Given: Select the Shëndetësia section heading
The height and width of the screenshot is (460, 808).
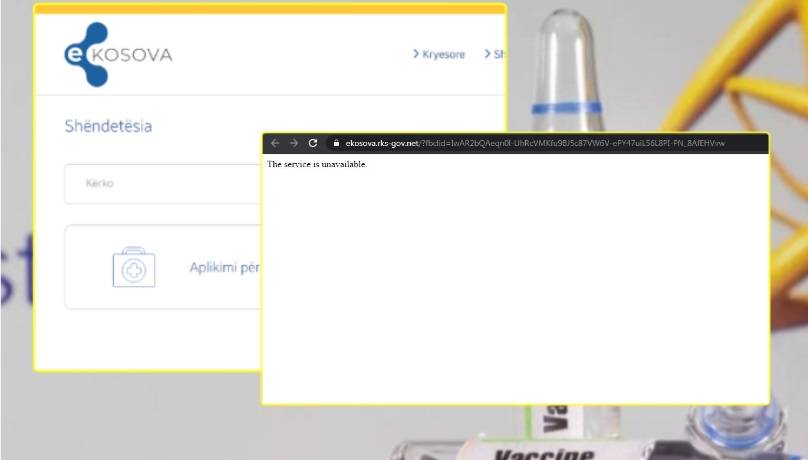Looking at the screenshot, I should (108, 126).
